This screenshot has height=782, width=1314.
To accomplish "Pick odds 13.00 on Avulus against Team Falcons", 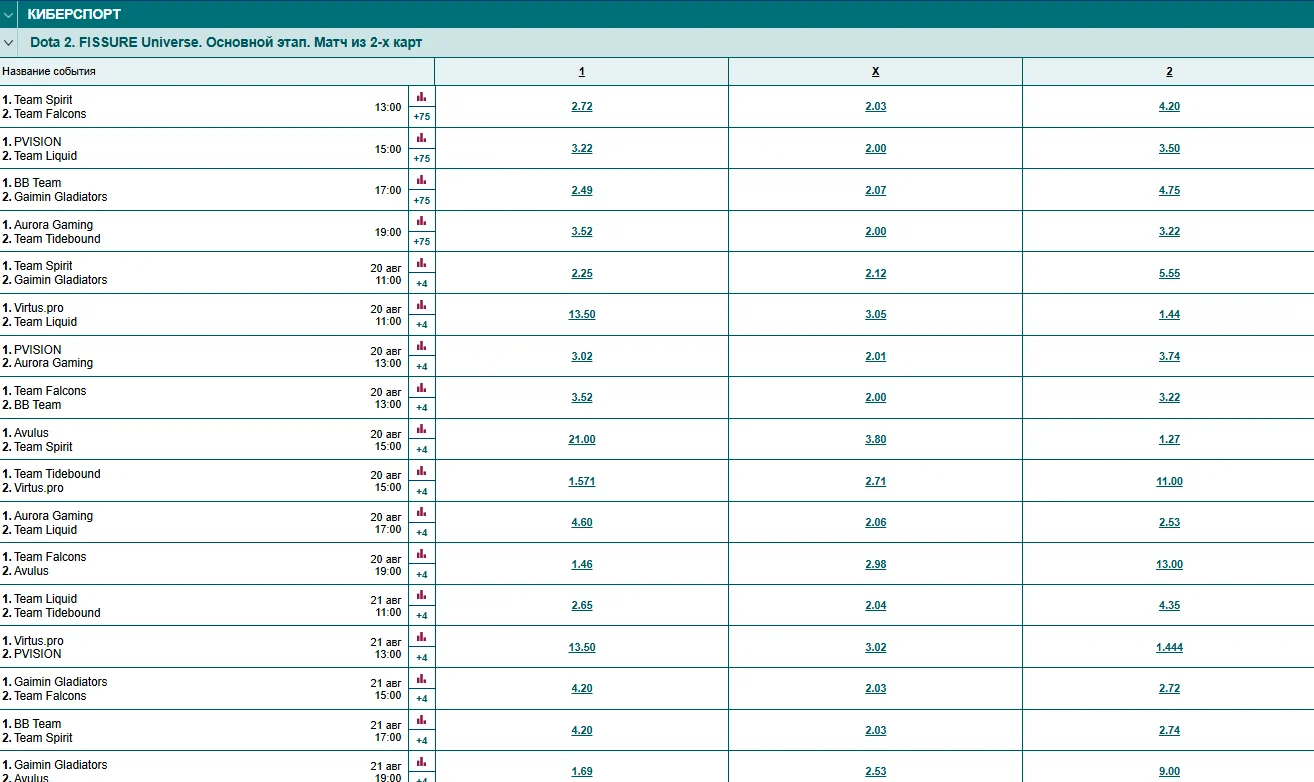I will [x=1169, y=565].
